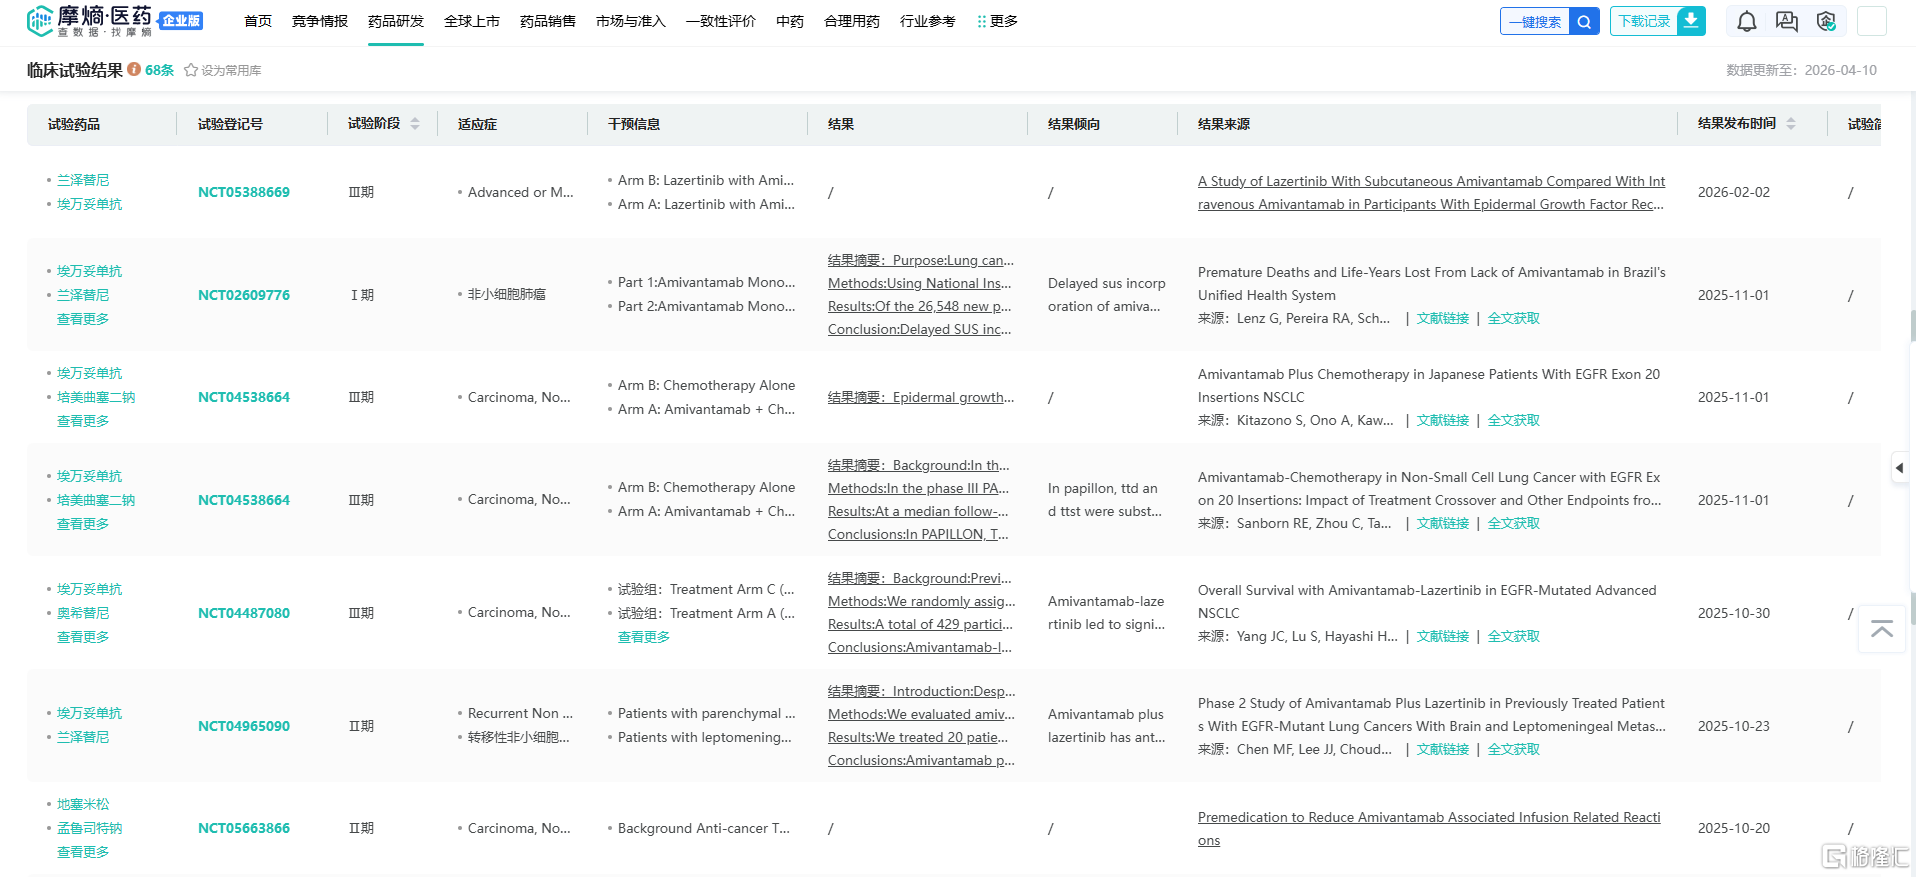Open trial NCT05388669 link
Screen dimensions: 1916x877
point(244,192)
